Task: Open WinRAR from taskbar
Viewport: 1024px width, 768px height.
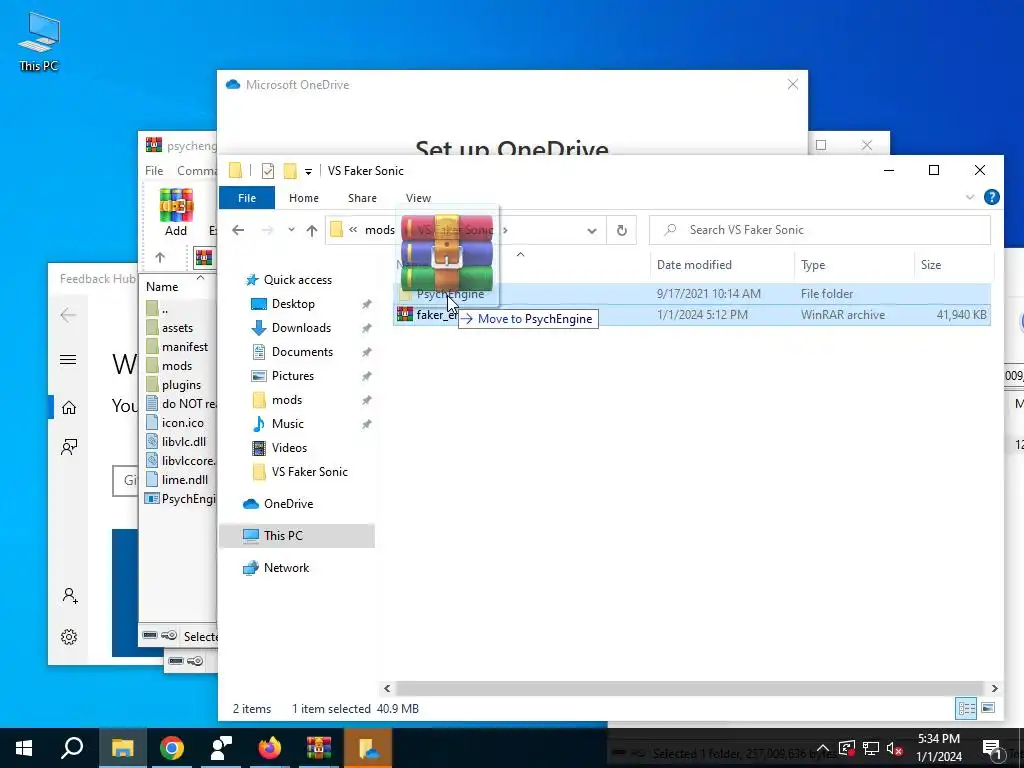Action: point(319,748)
